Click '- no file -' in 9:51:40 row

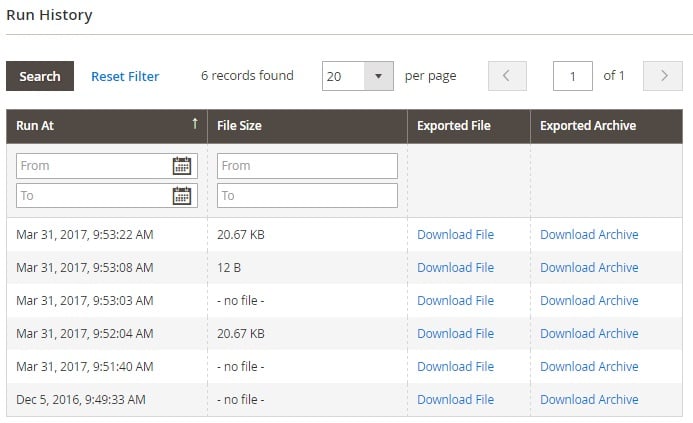(x=240, y=366)
